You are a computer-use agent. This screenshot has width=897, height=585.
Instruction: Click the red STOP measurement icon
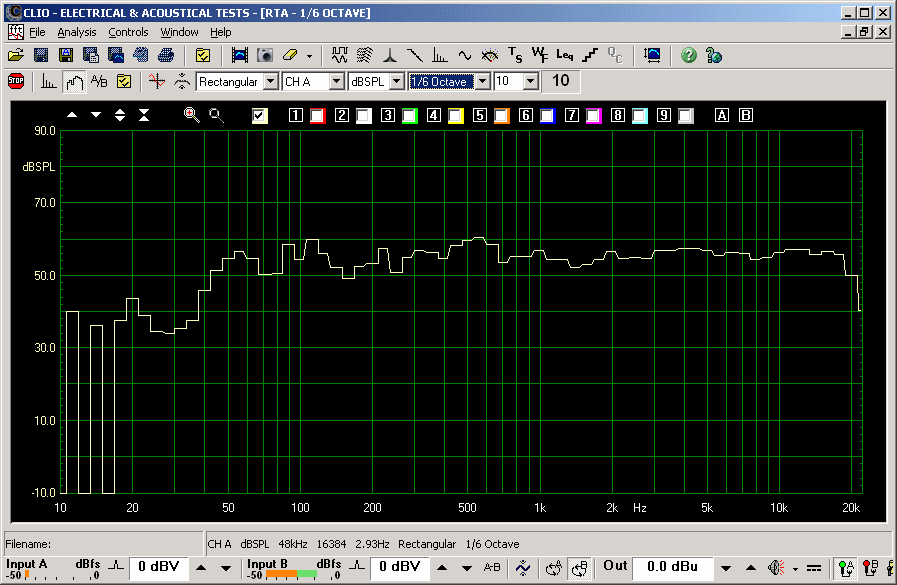[x=16, y=81]
